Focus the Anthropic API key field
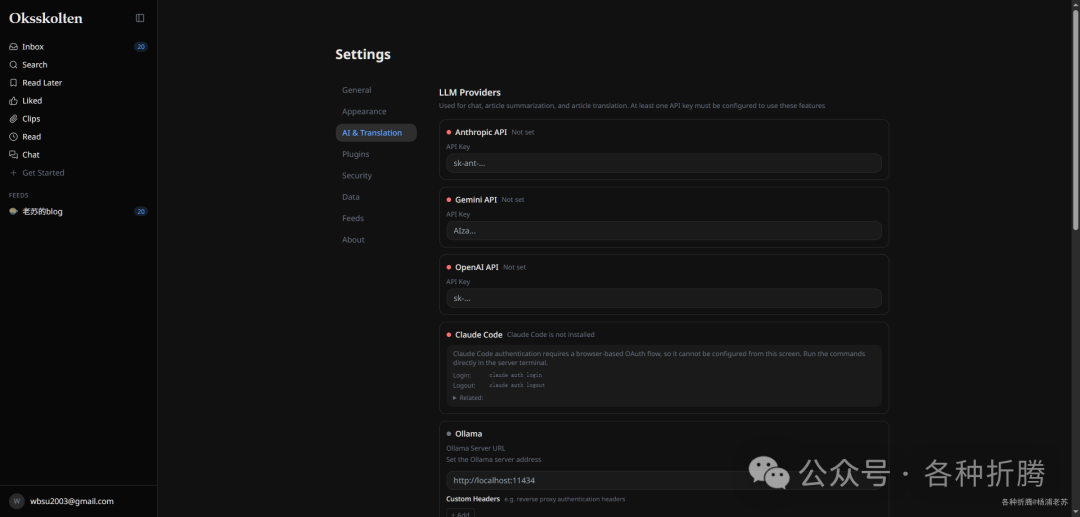Image resolution: width=1080 pixels, height=517 pixels. 663,163
